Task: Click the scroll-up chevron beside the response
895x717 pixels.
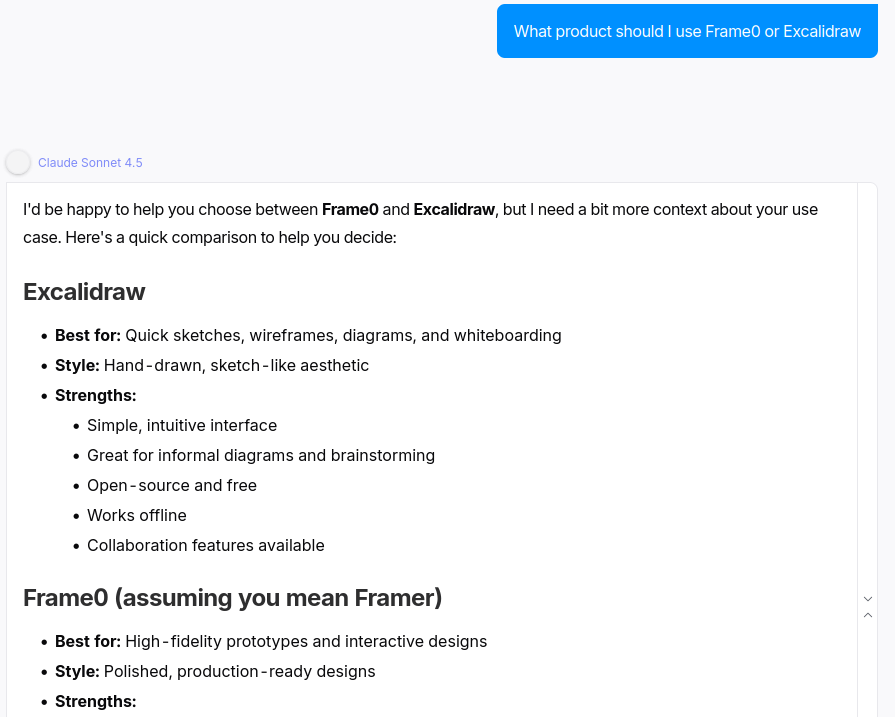Action: pos(868,615)
